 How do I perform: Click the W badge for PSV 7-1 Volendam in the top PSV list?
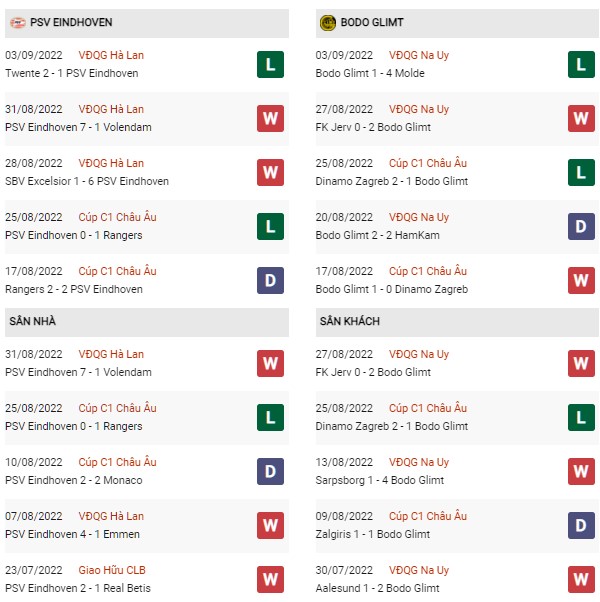(x=270, y=118)
